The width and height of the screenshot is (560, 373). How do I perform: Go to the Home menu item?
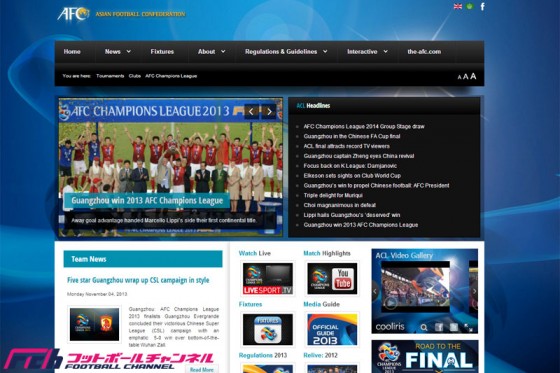[x=72, y=52]
